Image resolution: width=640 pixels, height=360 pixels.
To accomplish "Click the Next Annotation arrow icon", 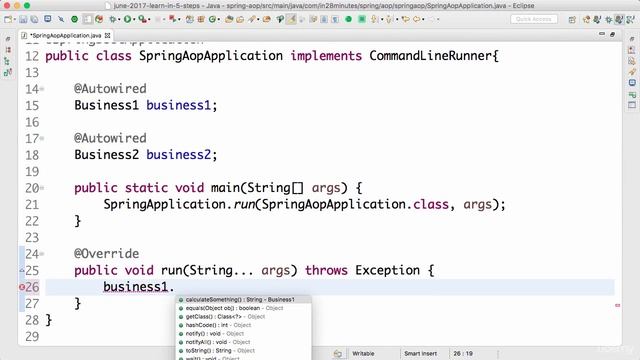I will (374, 19).
